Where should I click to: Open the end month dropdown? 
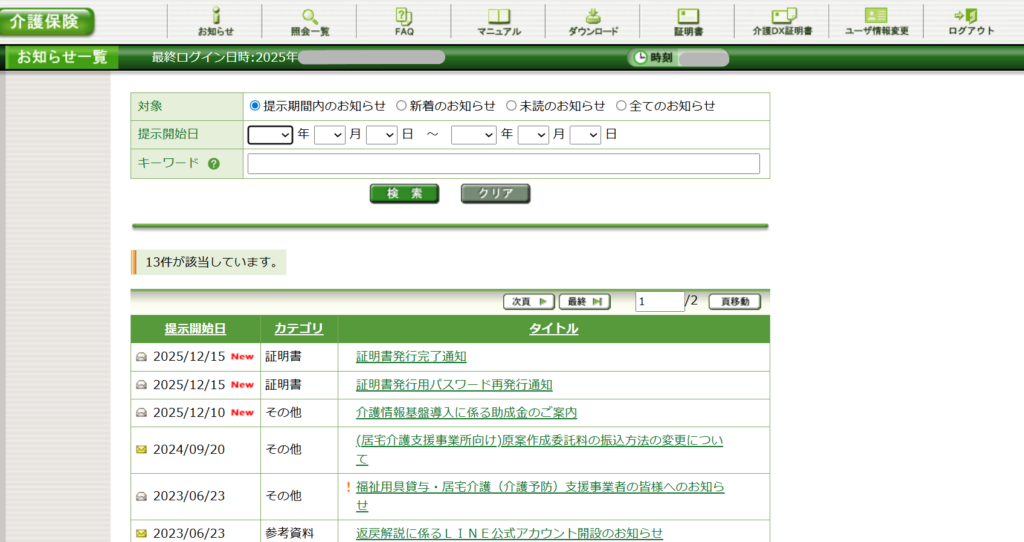coord(533,135)
